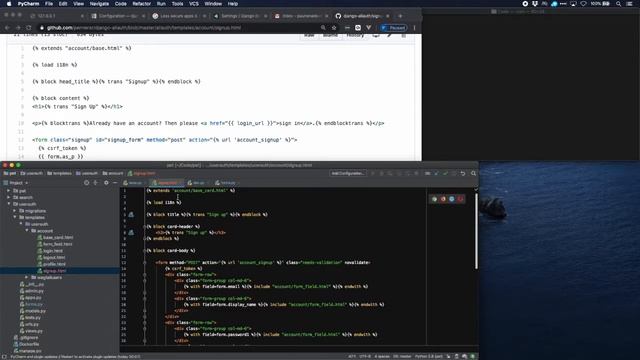640x360 pixels.
Task: Click the override gutter icon beside block title
Action: pyautogui.click(x=131, y=214)
